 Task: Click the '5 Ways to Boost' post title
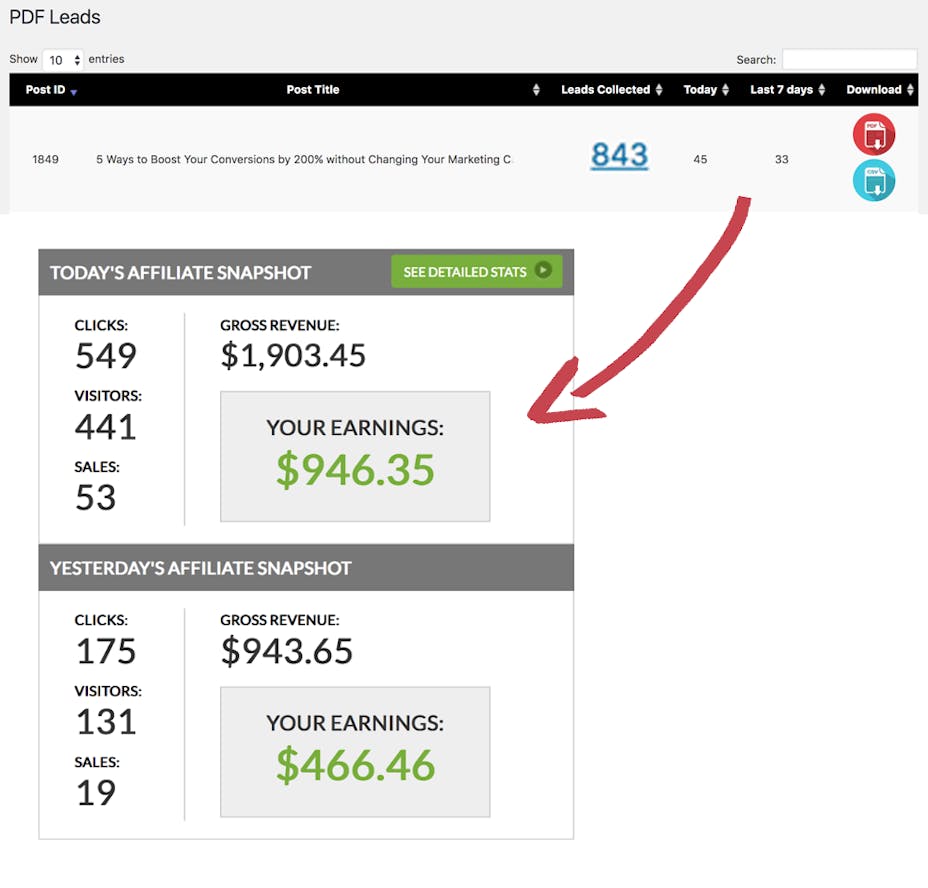(x=303, y=159)
